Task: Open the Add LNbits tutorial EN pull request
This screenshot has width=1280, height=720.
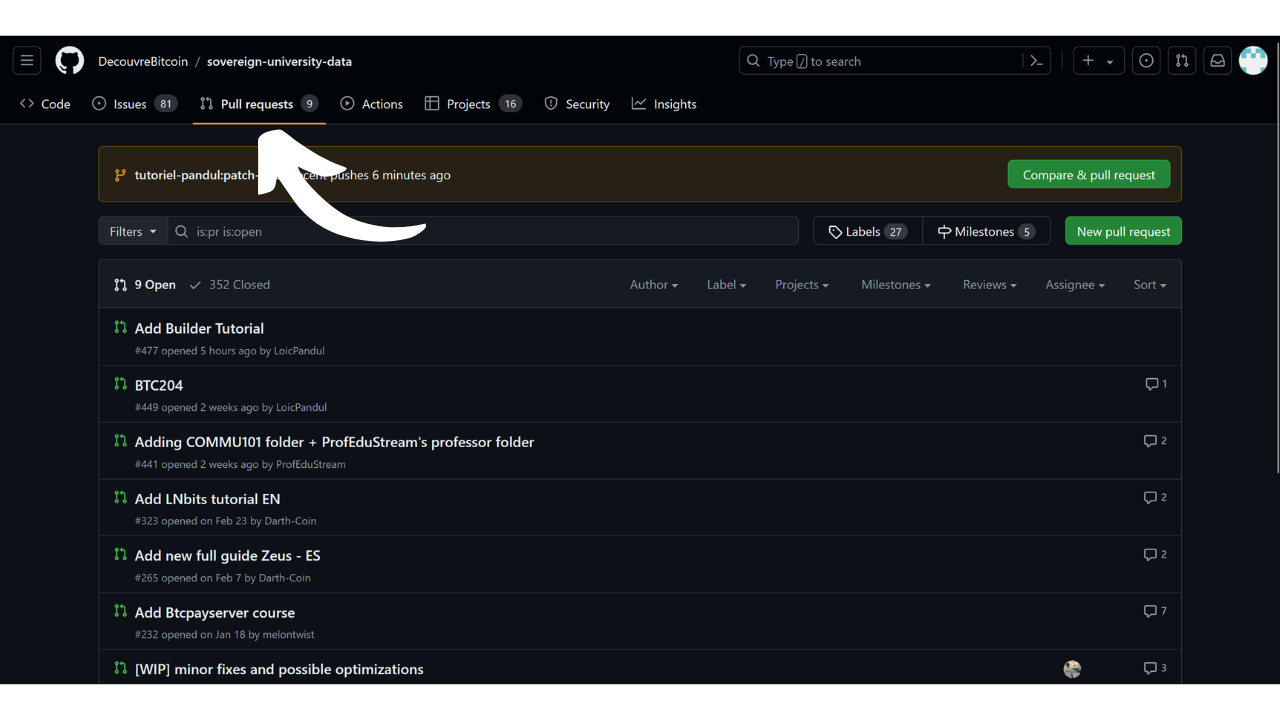Action: 207,499
